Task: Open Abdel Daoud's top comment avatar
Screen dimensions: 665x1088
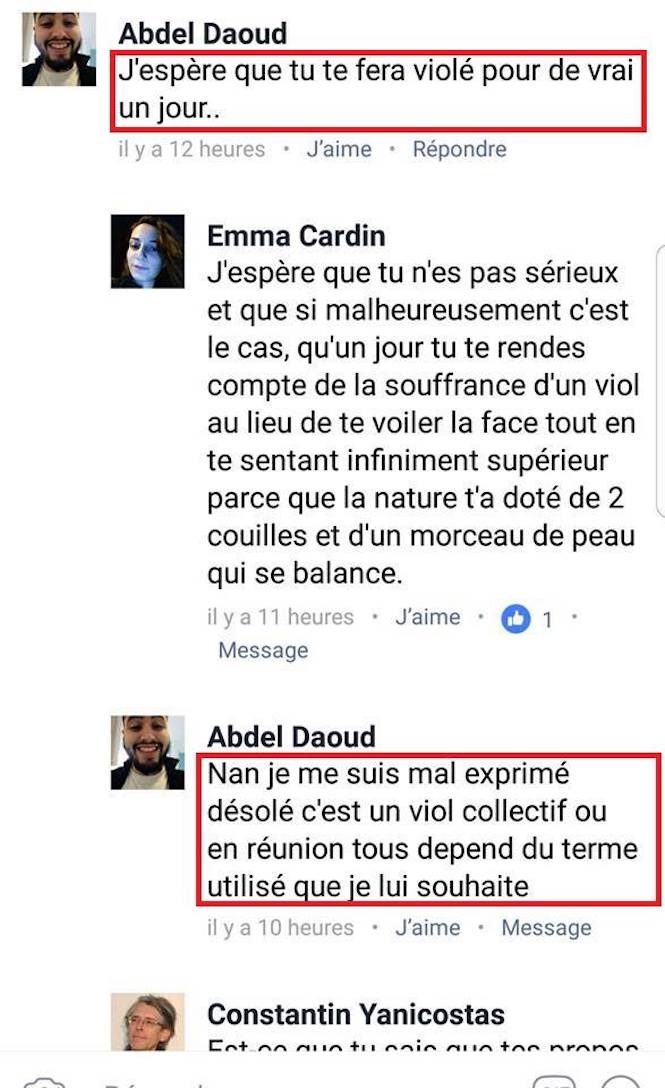Action: tap(59, 49)
